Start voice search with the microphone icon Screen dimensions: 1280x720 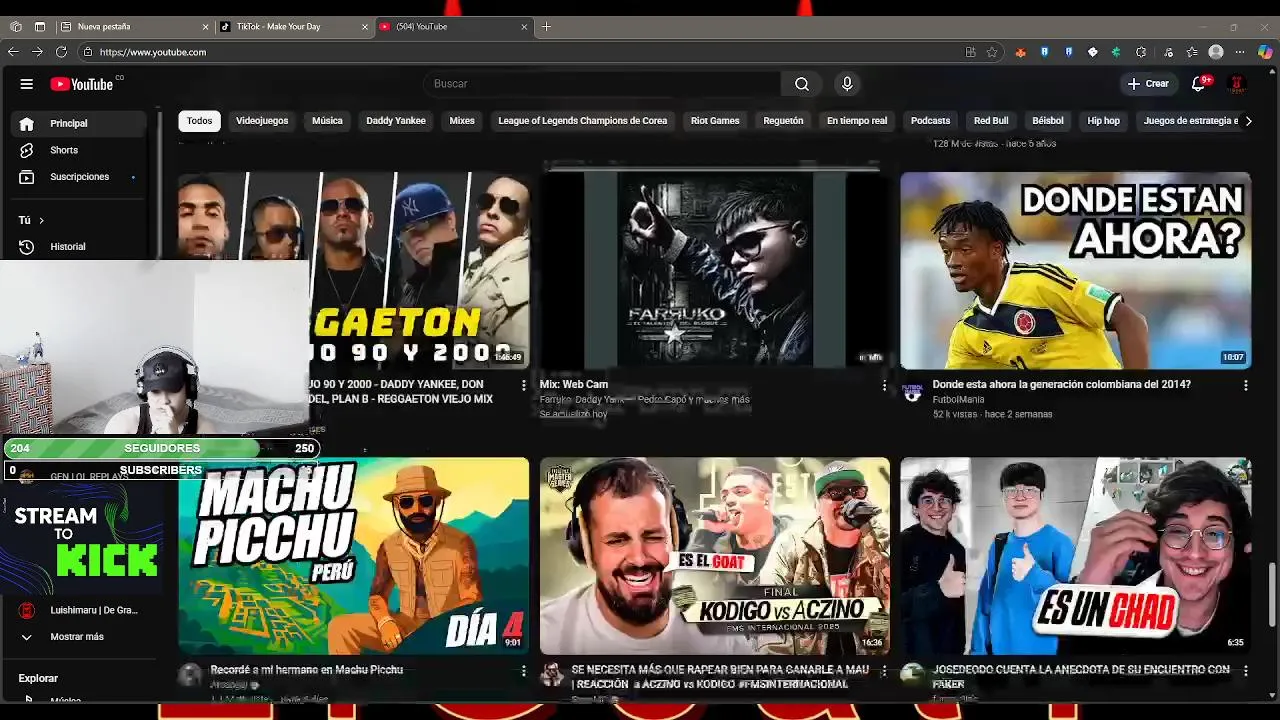(x=847, y=84)
